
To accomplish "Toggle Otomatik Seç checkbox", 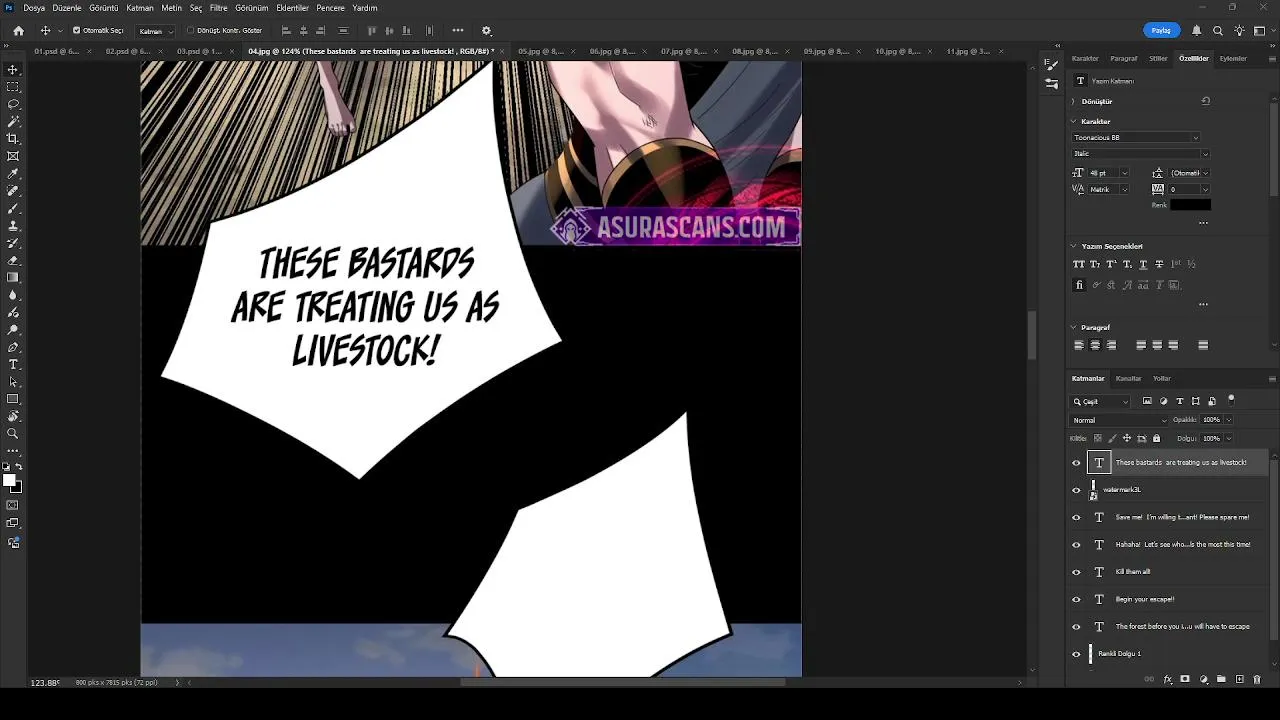I will click(x=76, y=31).
